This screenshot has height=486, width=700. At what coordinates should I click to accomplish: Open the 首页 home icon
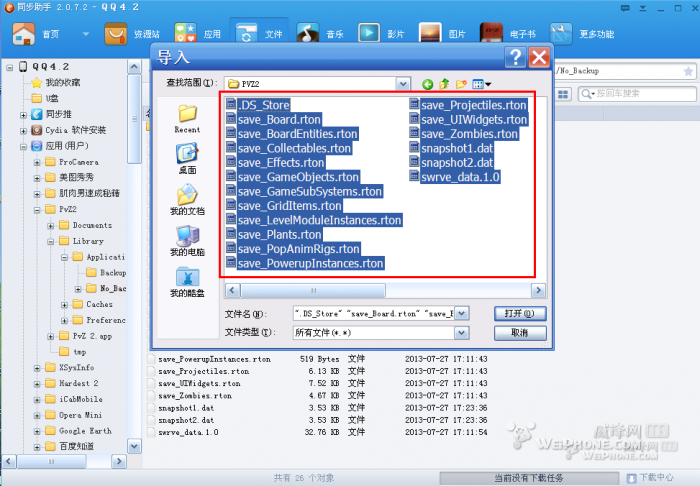tap(24, 34)
